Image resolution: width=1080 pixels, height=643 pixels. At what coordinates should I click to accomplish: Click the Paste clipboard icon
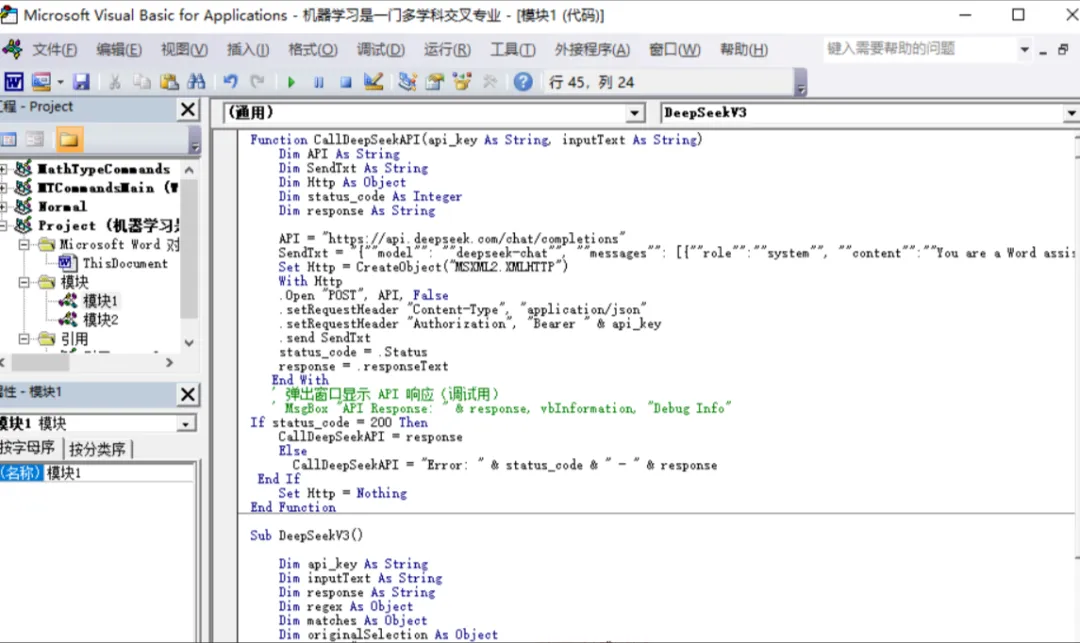[x=169, y=82]
